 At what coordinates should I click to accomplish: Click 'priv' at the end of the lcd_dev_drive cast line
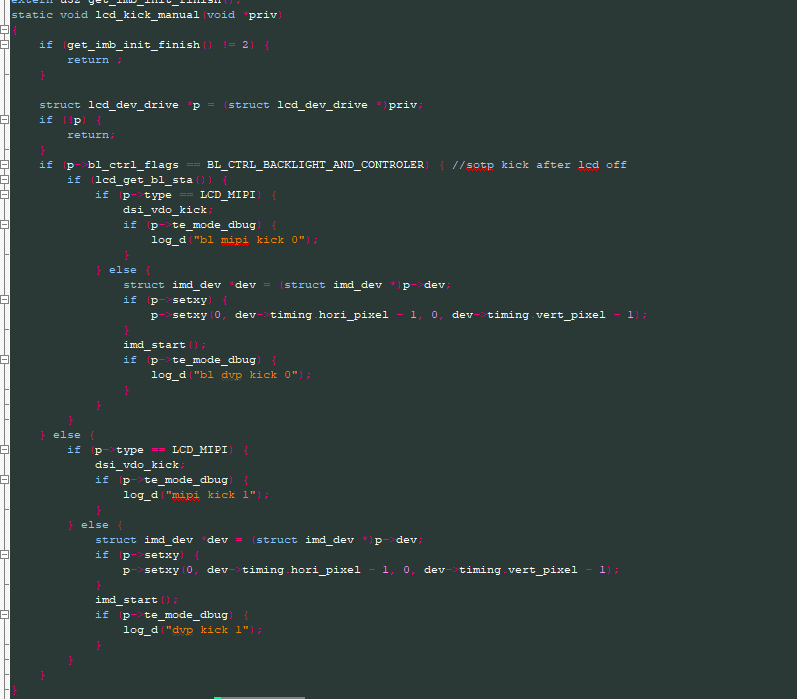(403, 105)
